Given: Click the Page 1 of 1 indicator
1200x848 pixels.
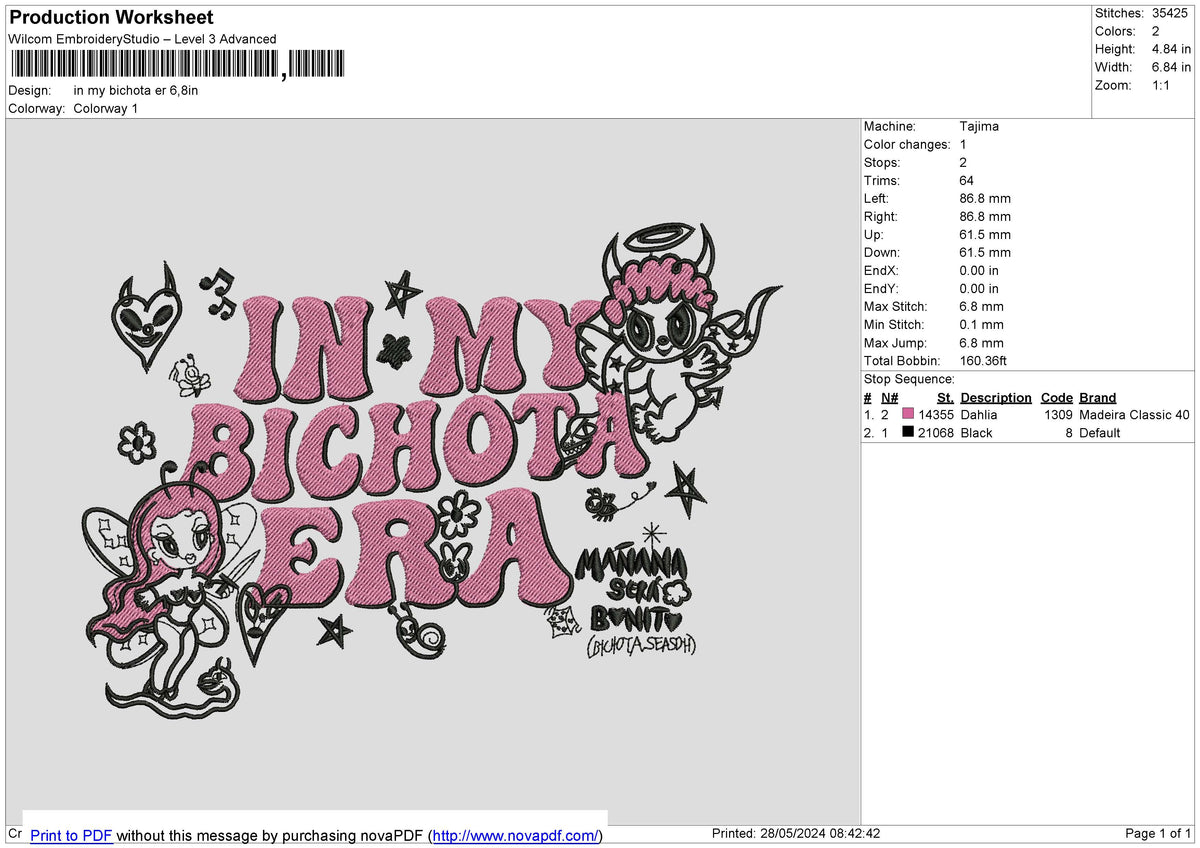Looking at the screenshot, I should (x=1158, y=833).
